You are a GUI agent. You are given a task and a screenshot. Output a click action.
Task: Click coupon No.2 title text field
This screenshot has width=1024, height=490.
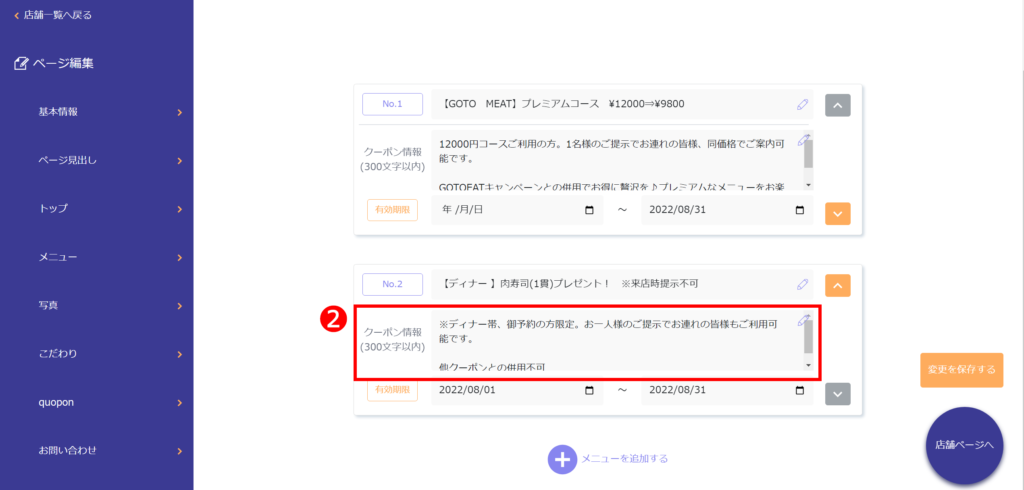[610, 285]
